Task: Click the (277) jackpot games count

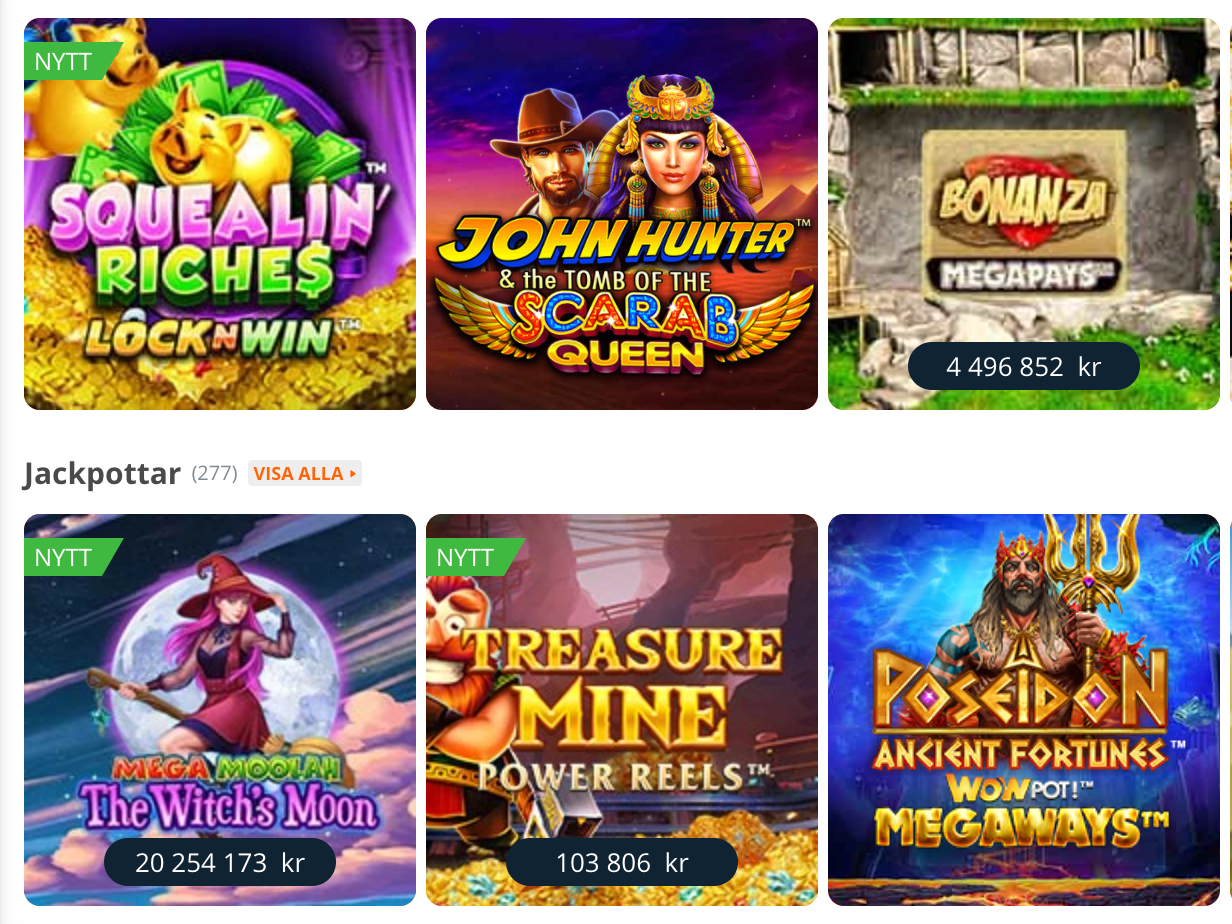Action: point(214,473)
